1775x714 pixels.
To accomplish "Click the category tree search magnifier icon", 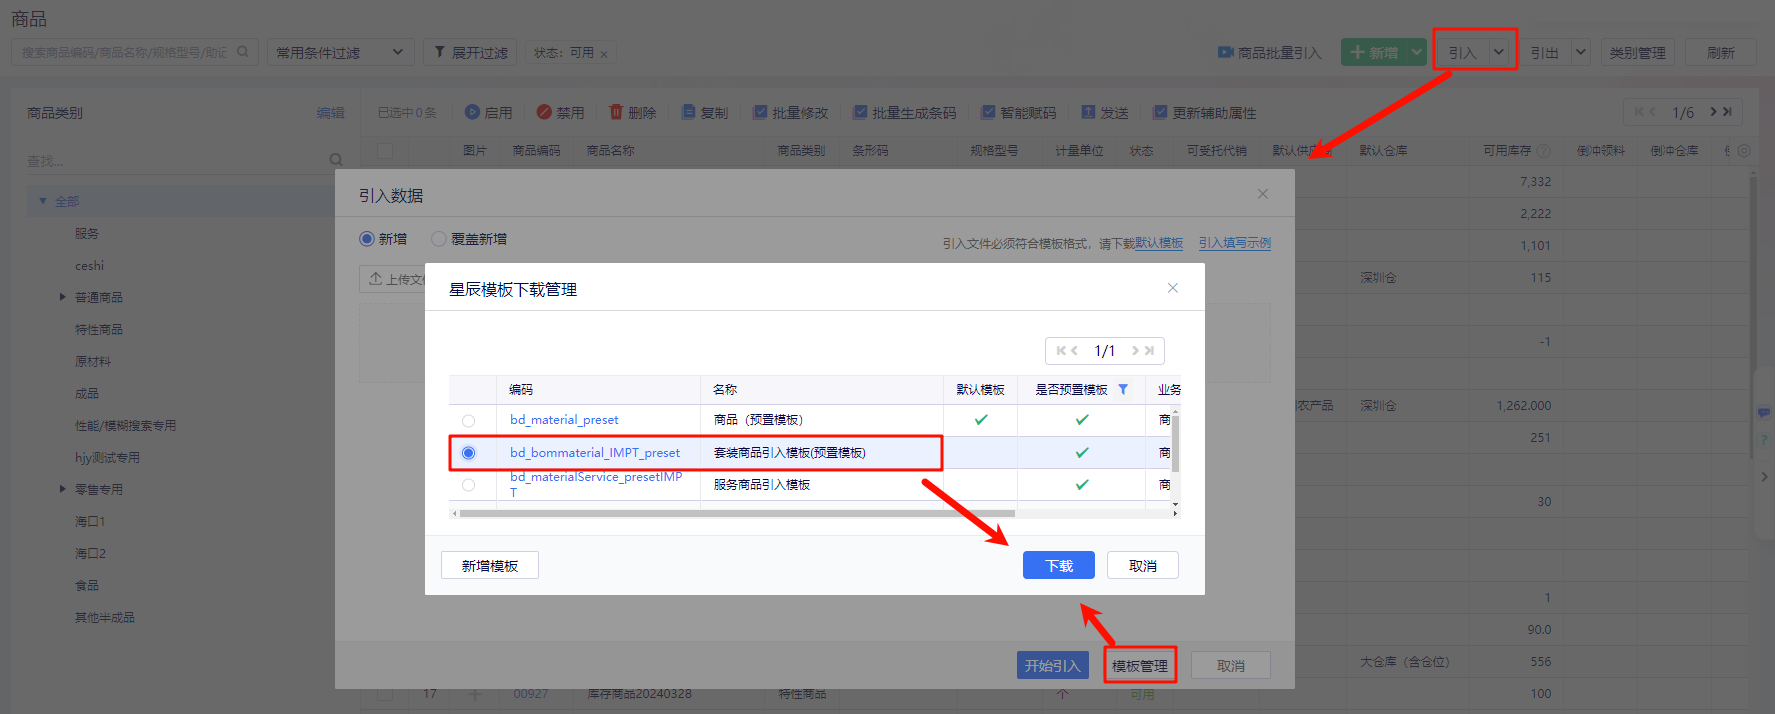I will tap(336, 160).
